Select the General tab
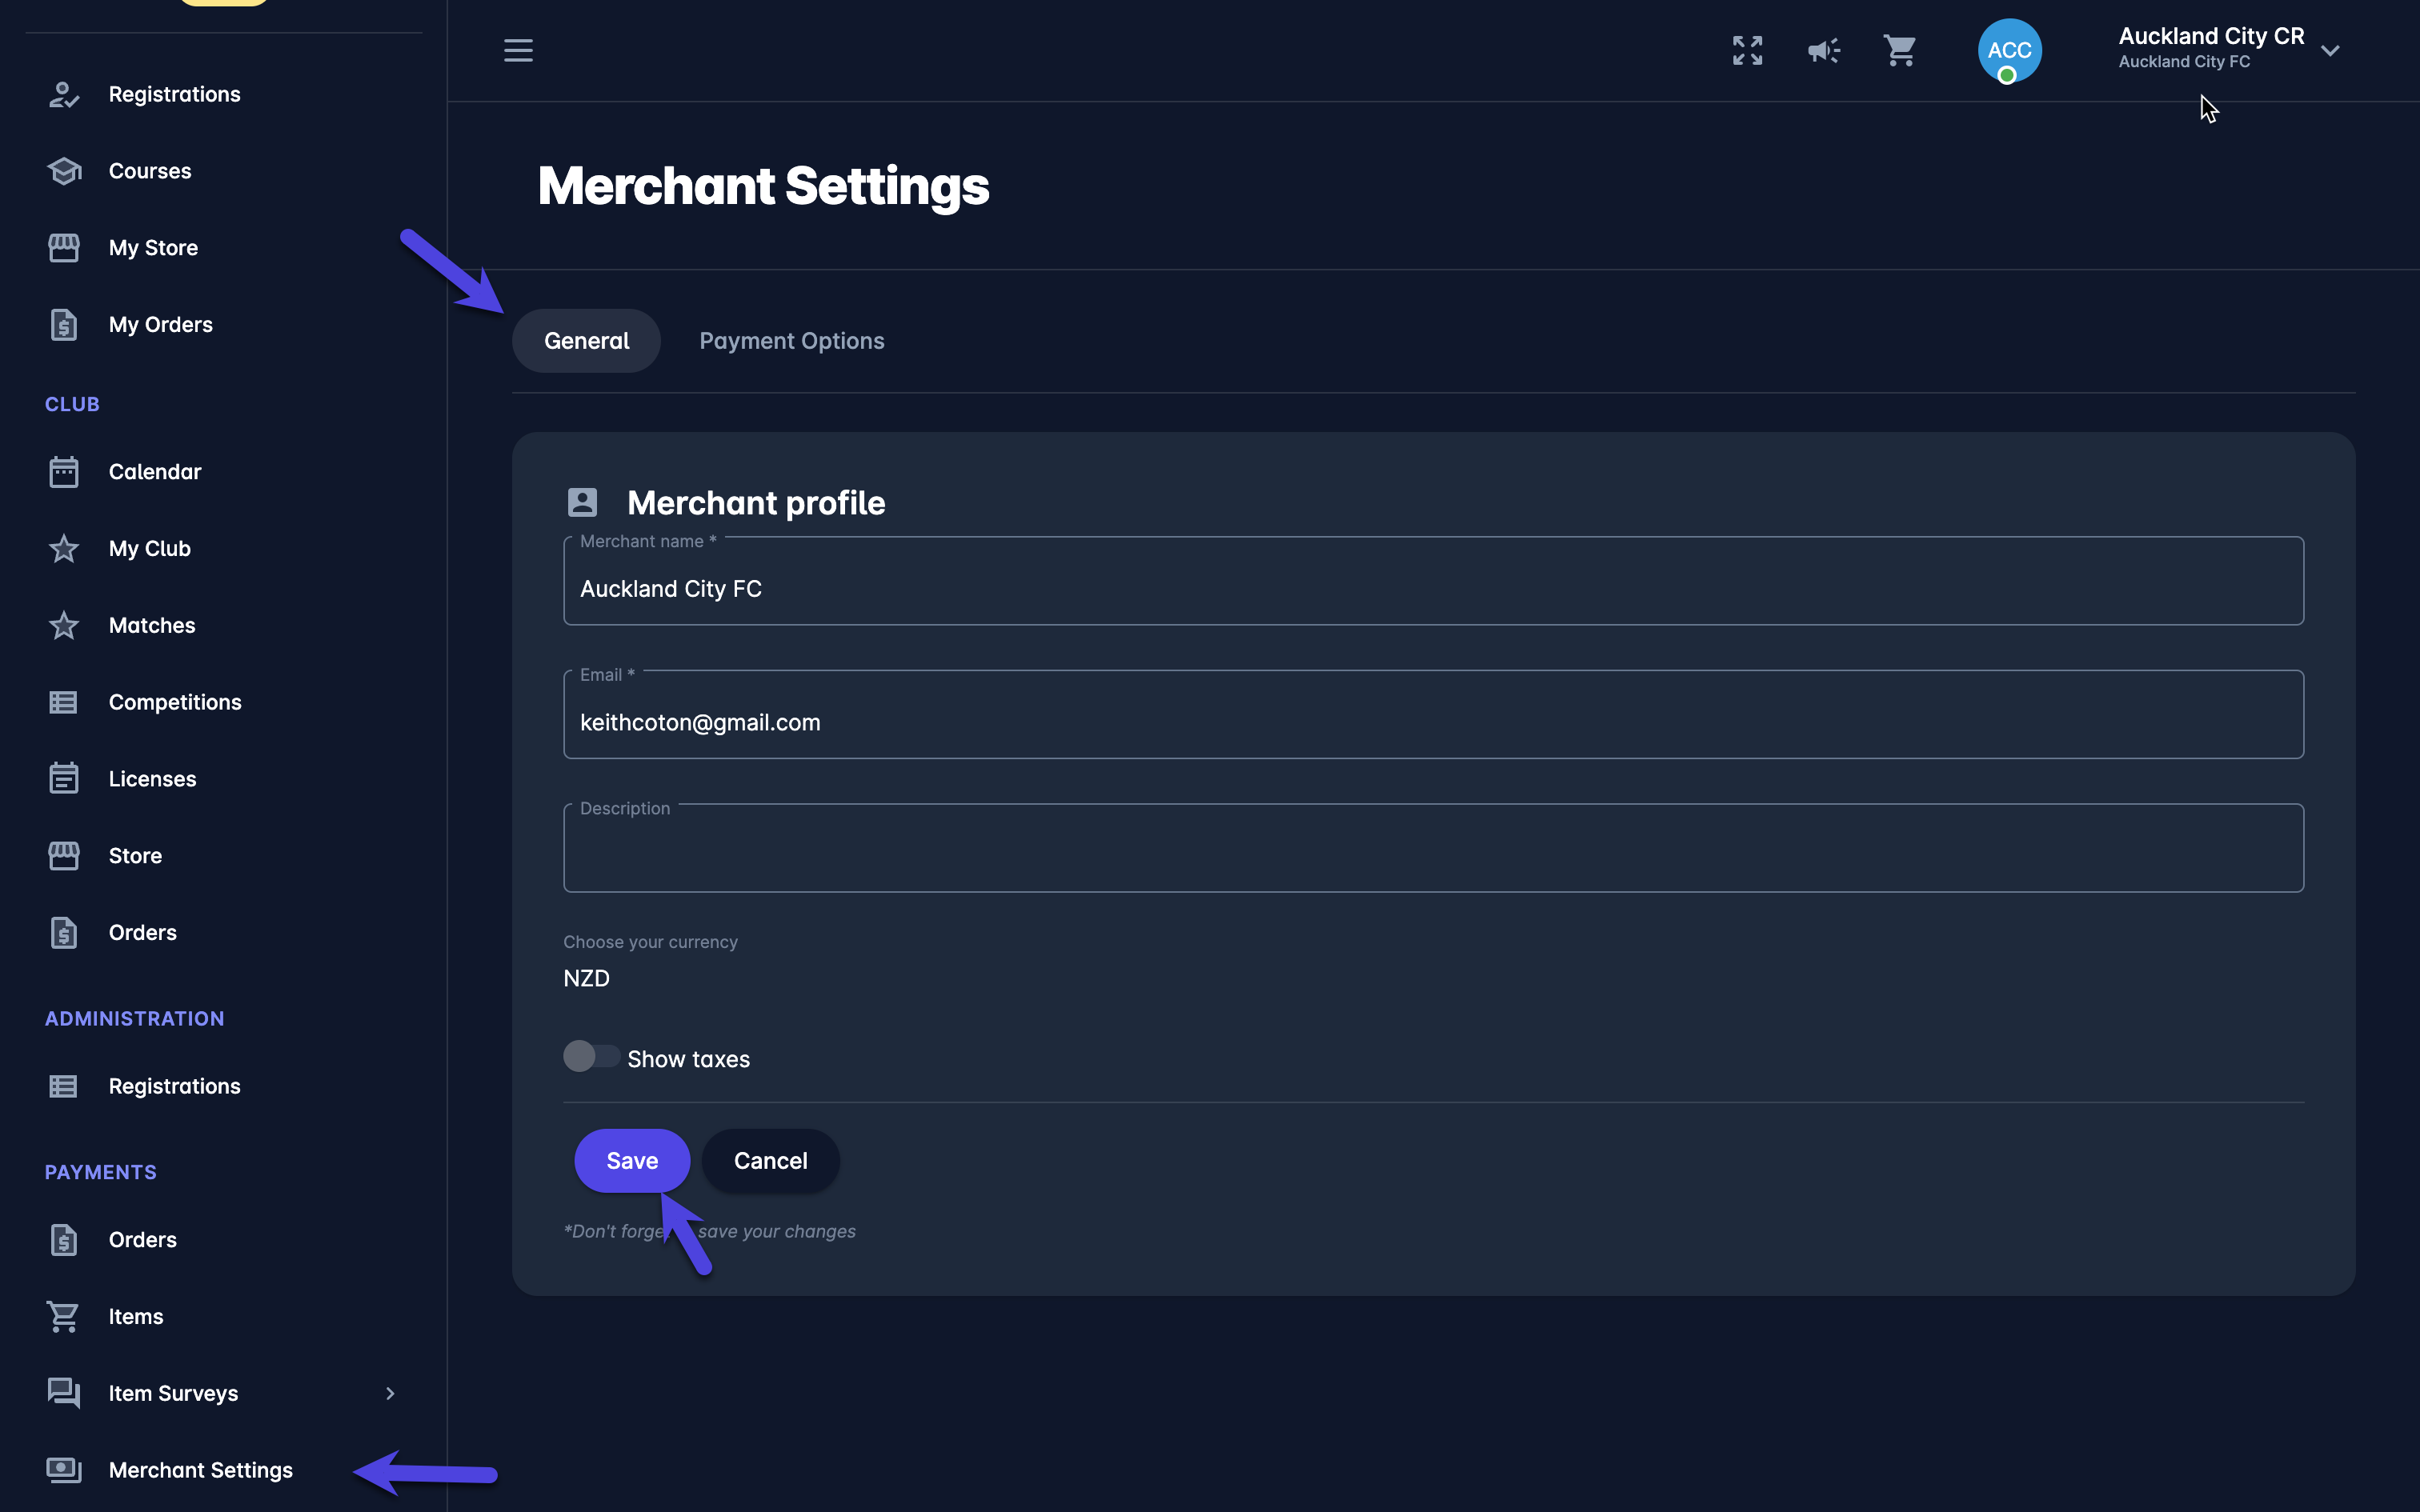Screen dimensions: 2420x1512 (586, 341)
